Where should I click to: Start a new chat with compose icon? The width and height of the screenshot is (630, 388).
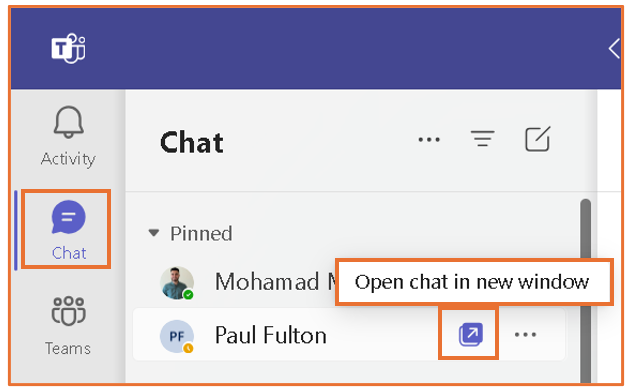pyautogui.click(x=538, y=139)
